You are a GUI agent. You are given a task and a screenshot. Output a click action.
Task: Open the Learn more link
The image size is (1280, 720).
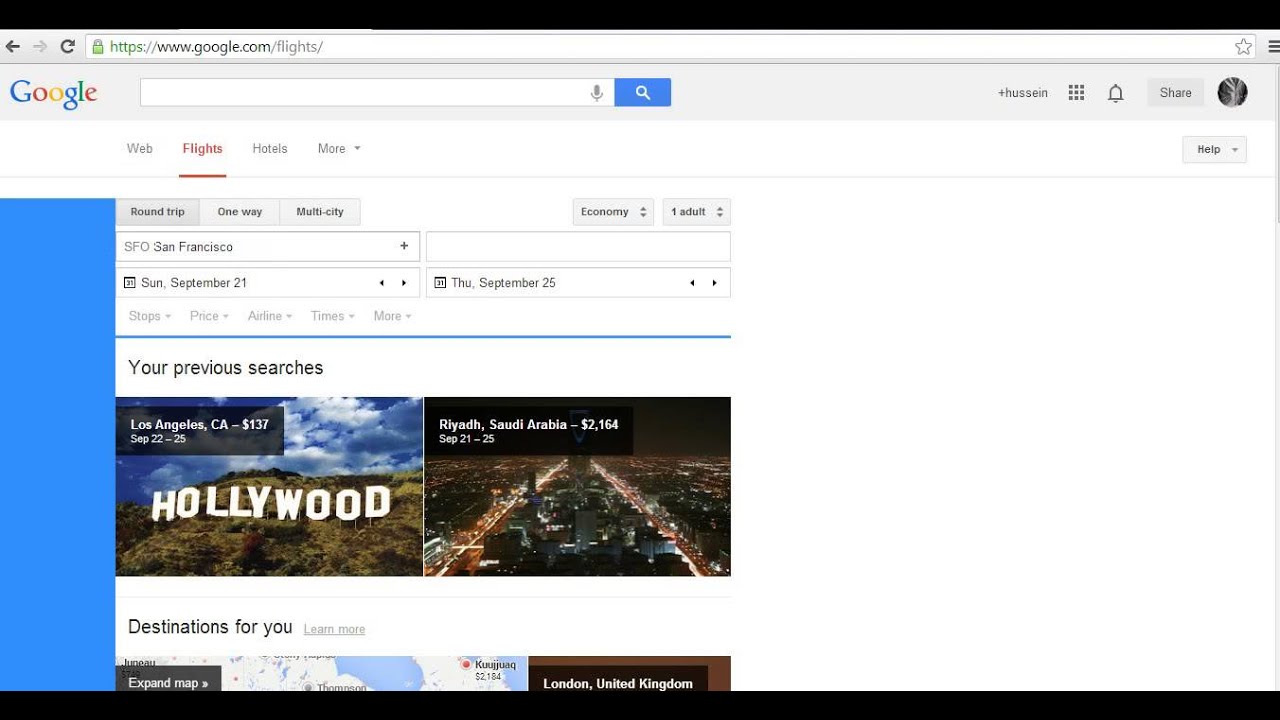tap(334, 629)
